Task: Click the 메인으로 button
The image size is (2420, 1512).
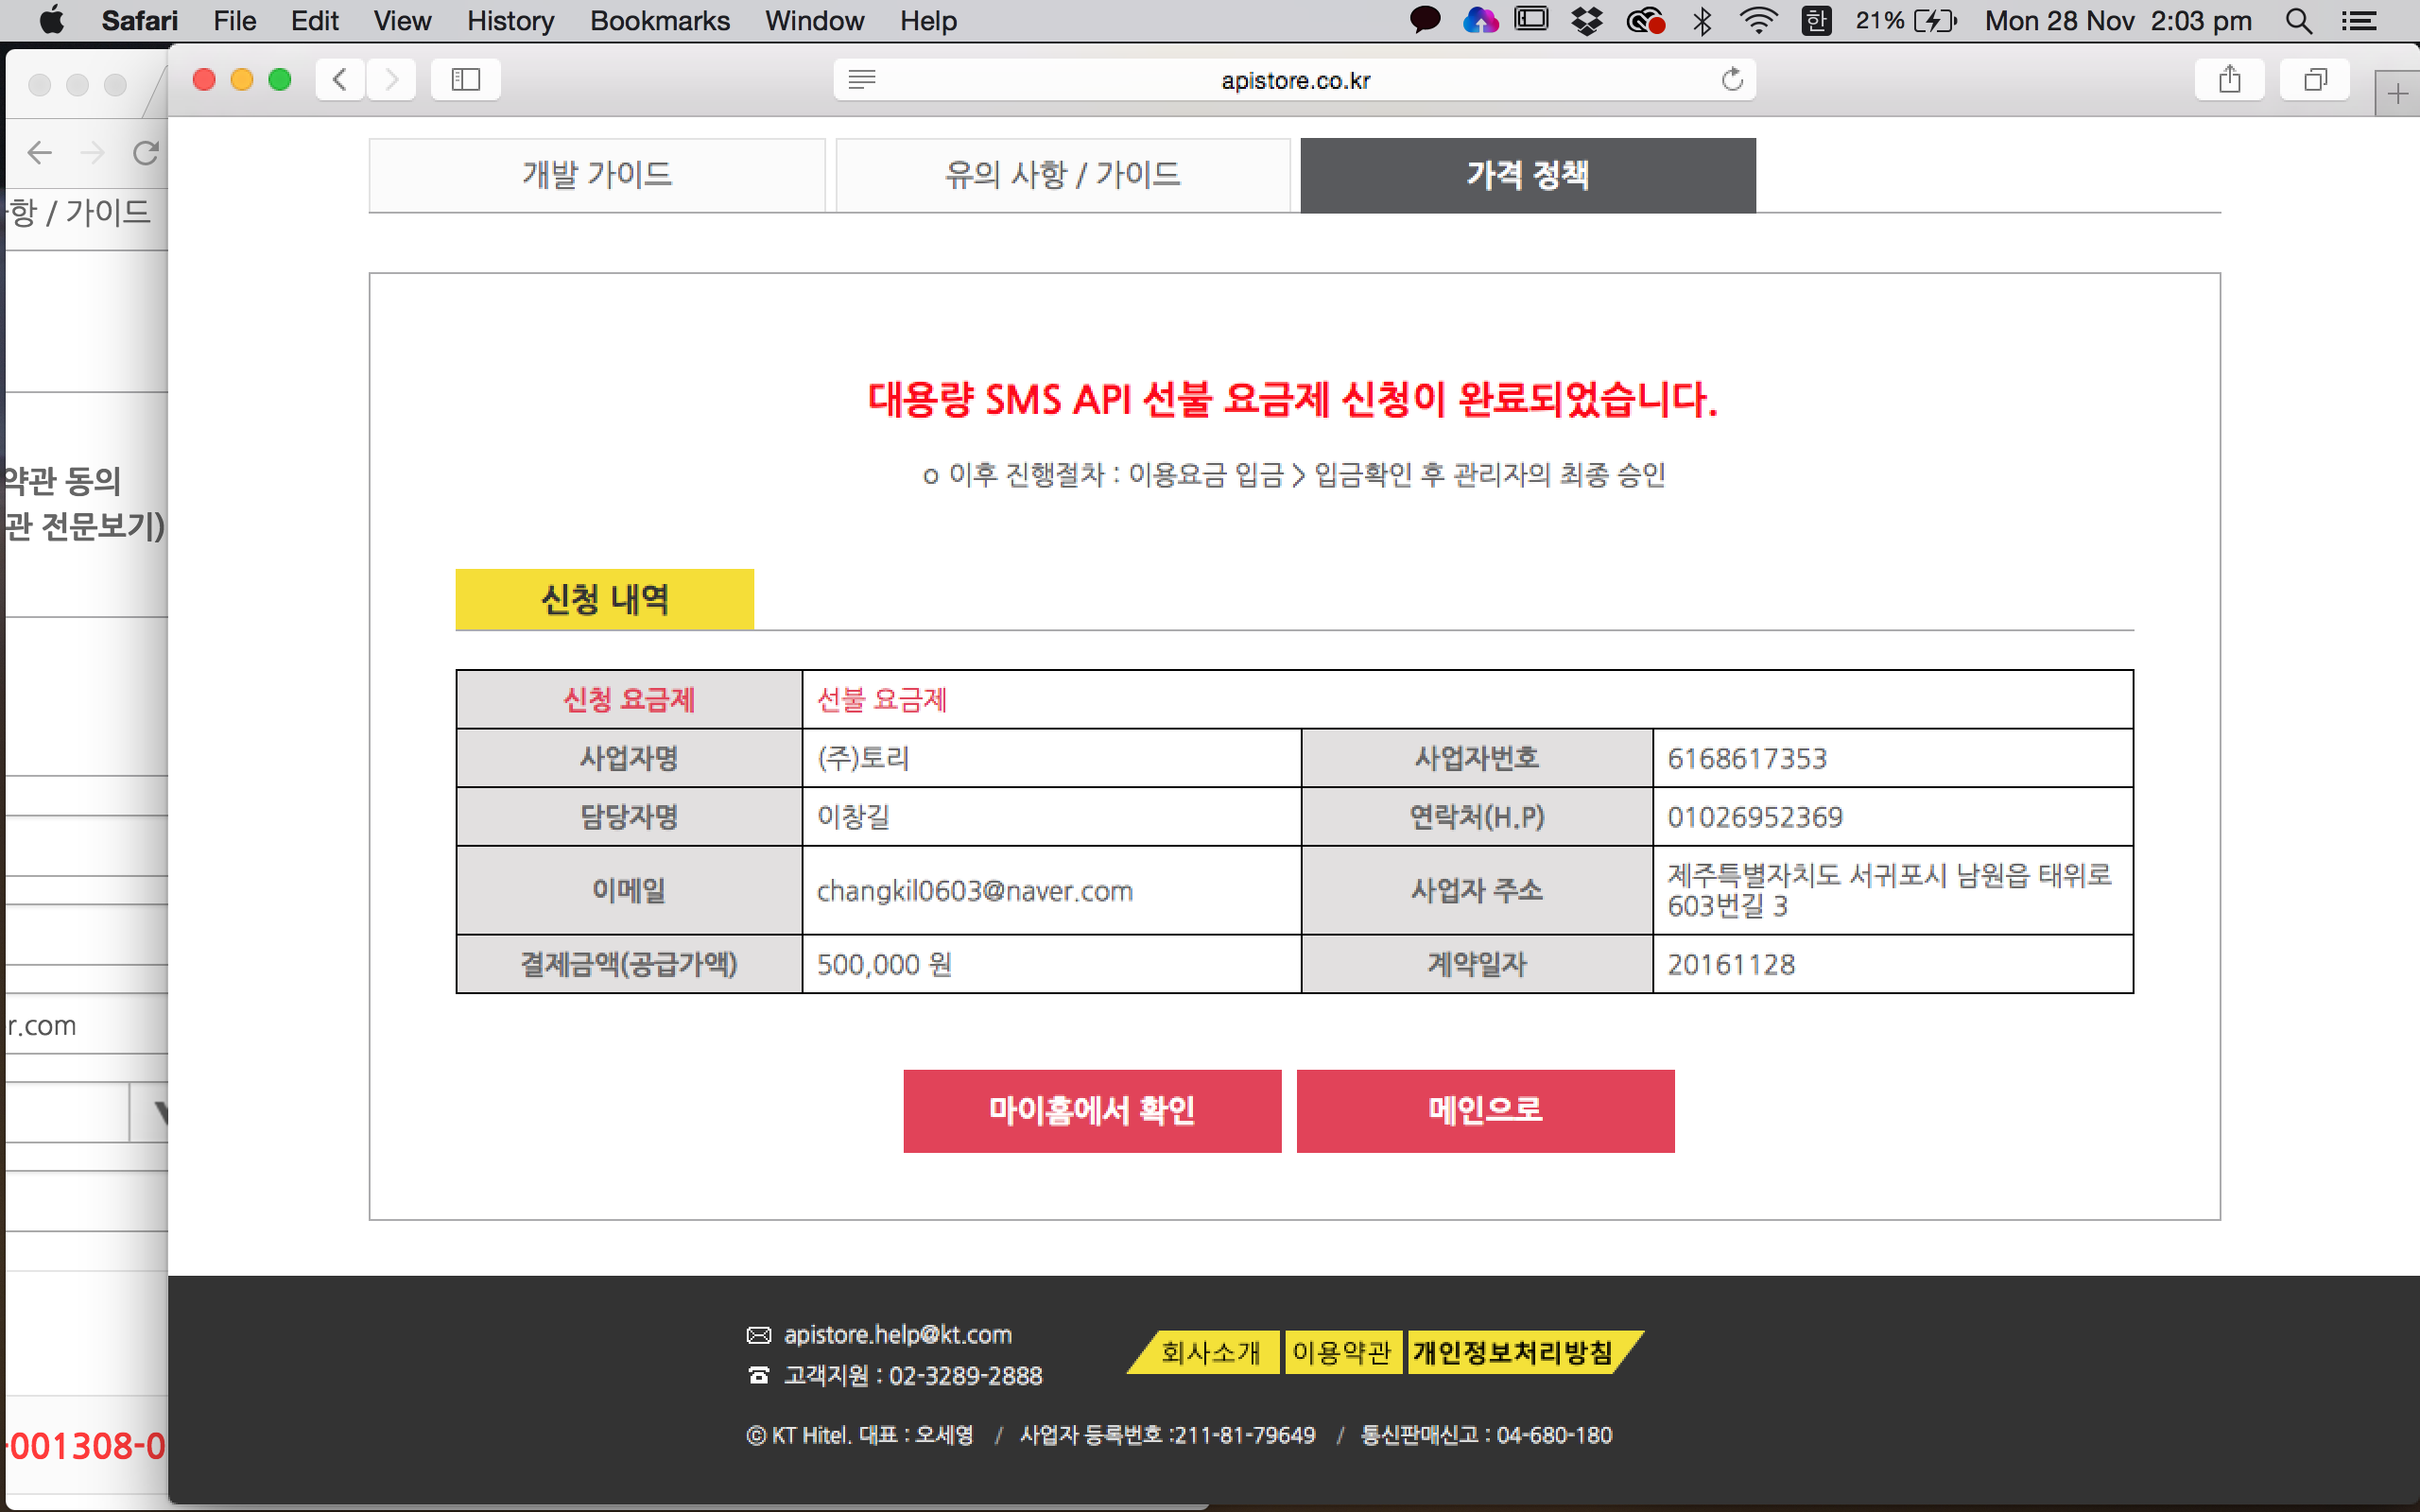Action: pos(1485,1110)
